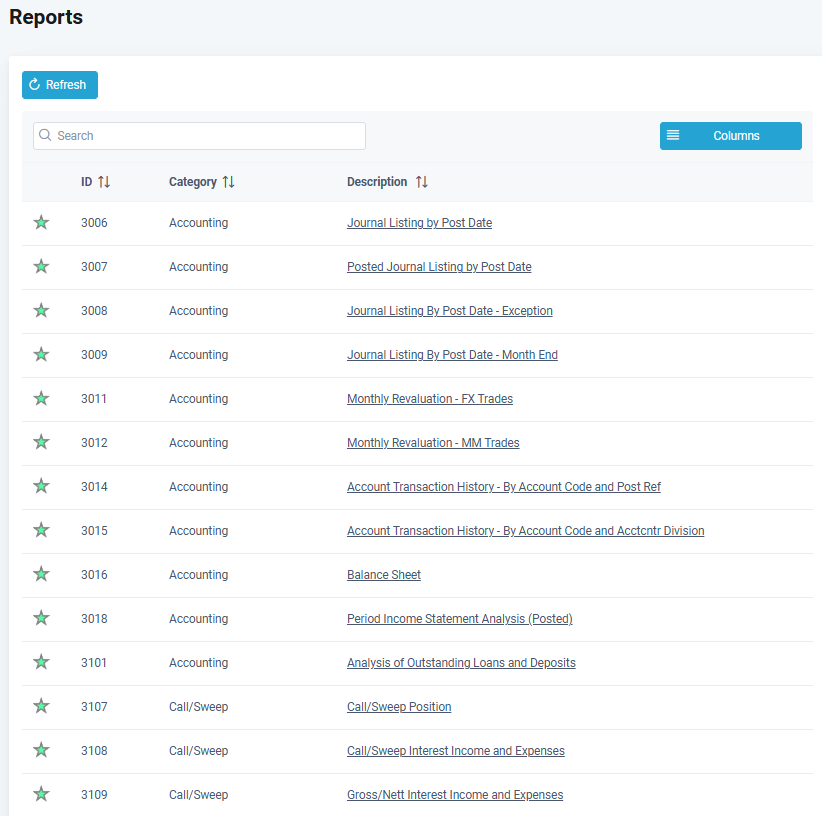Sort reports by the ID column arrows
The image size is (822, 816).
(104, 182)
